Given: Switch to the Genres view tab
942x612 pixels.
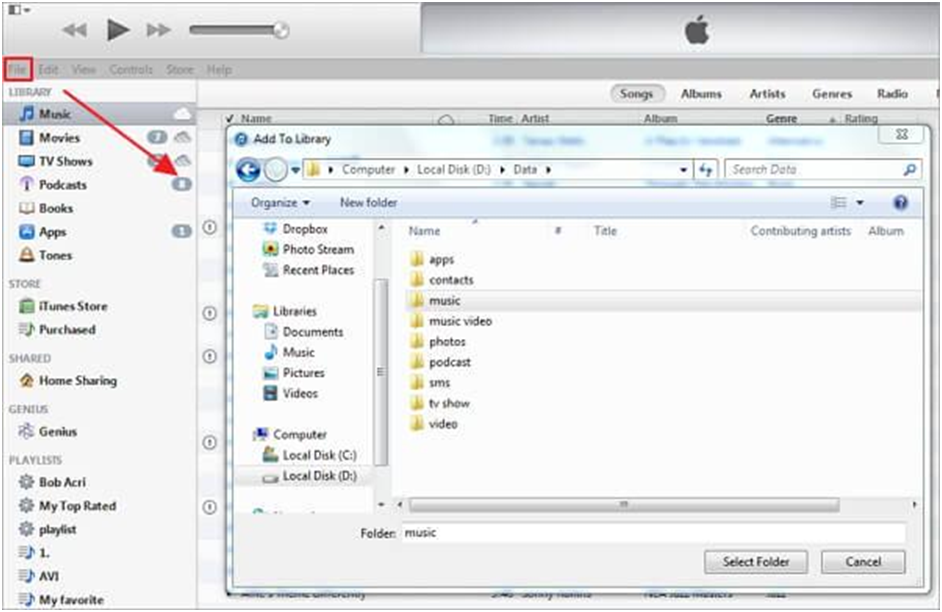Looking at the screenshot, I should pos(832,94).
